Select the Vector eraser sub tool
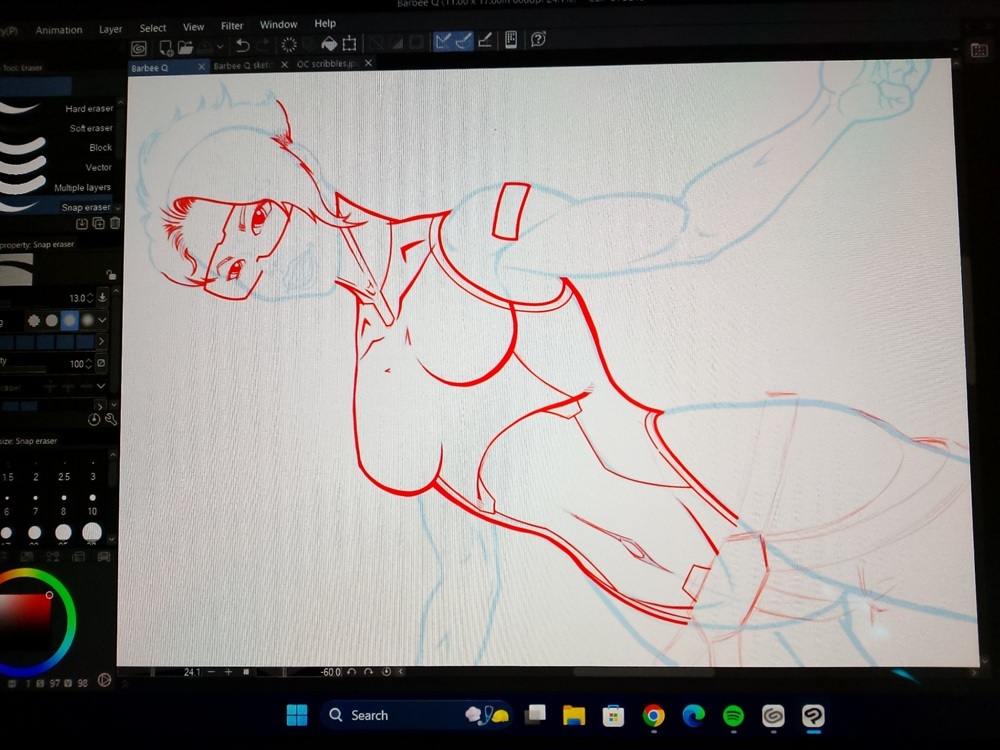Image resolution: width=1000 pixels, height=750 pixels. [x=98, y=167]
